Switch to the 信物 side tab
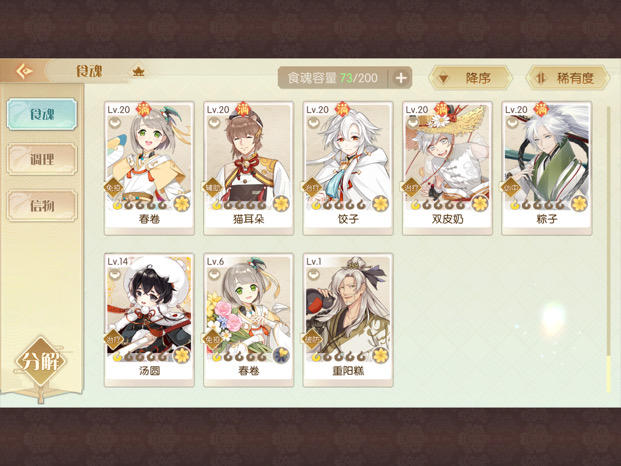This screenshot has height=466, width=621. tap(42, 206)
